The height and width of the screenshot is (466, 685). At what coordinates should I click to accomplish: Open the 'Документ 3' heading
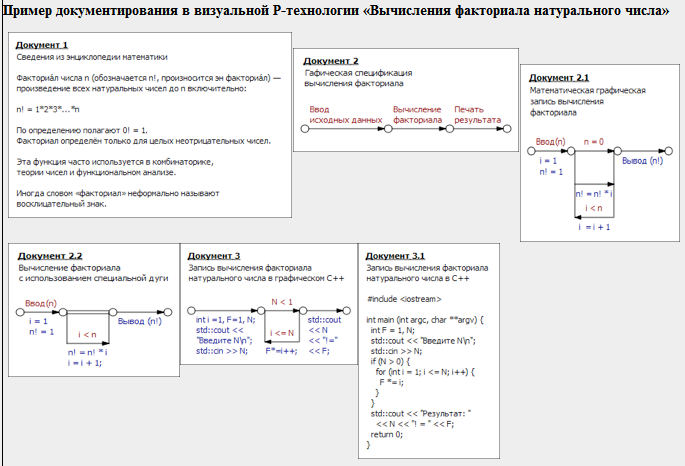[213, 256]
